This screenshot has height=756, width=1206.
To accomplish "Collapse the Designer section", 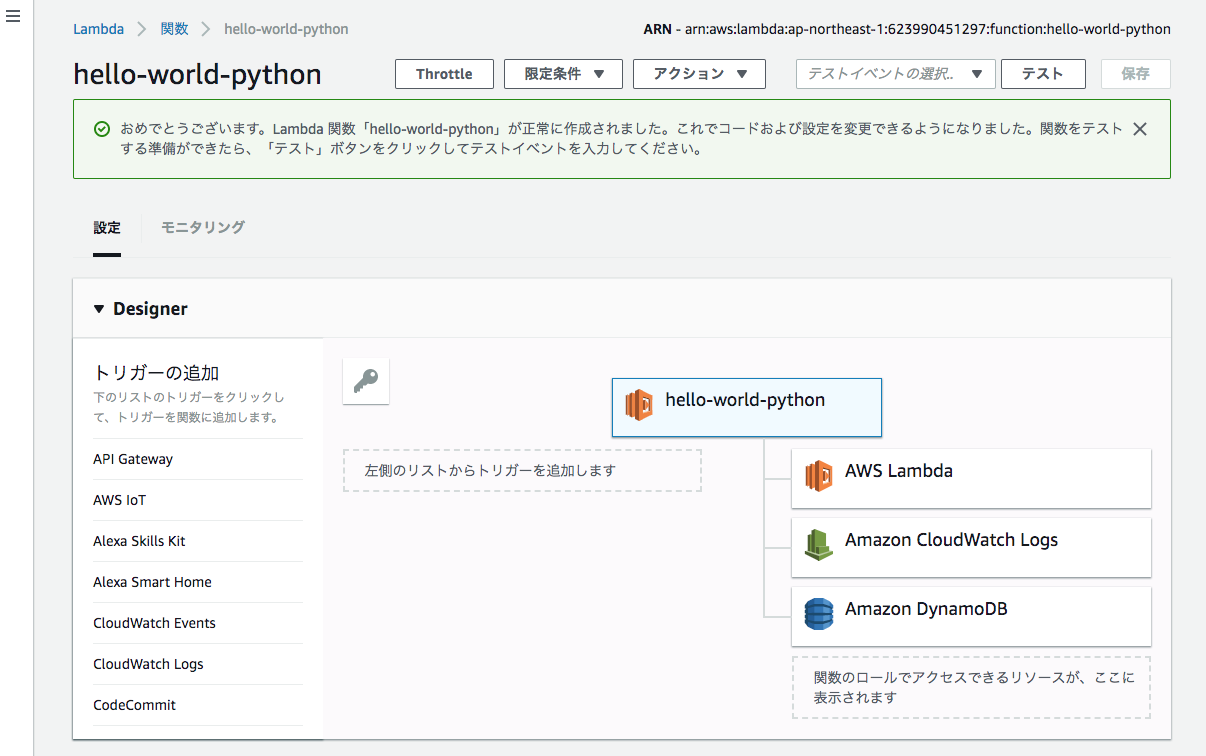I will click(99, 309).
